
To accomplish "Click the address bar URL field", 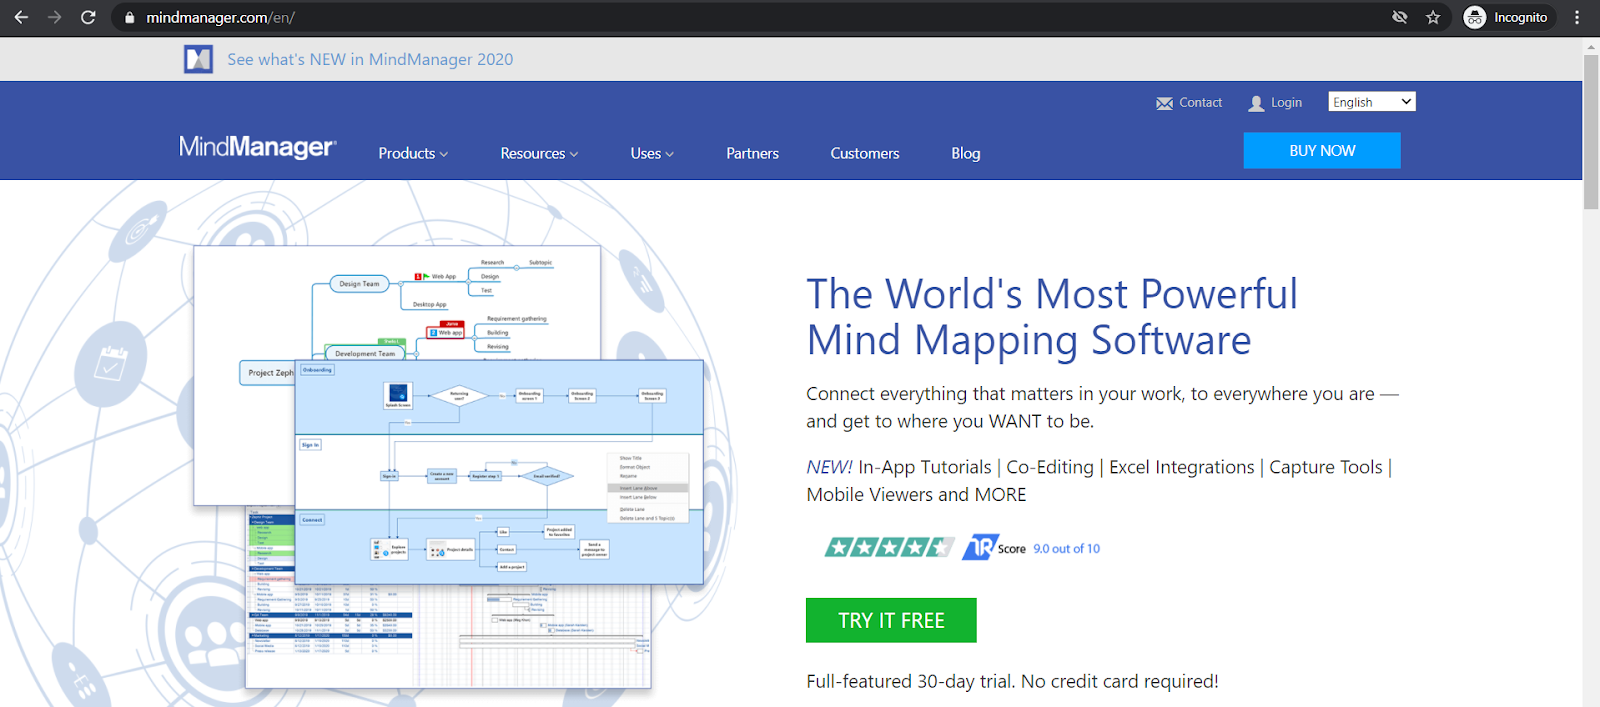I will click(x=750, y=17).
